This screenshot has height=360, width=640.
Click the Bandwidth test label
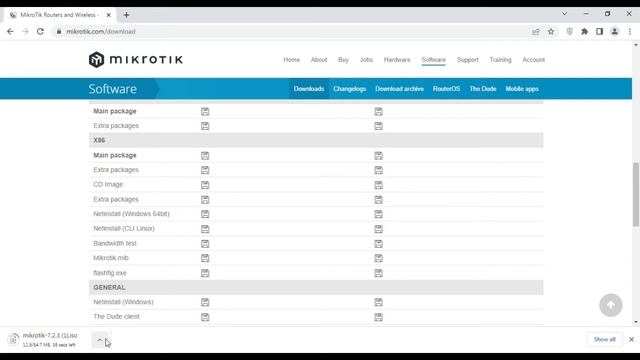point(115,243)
